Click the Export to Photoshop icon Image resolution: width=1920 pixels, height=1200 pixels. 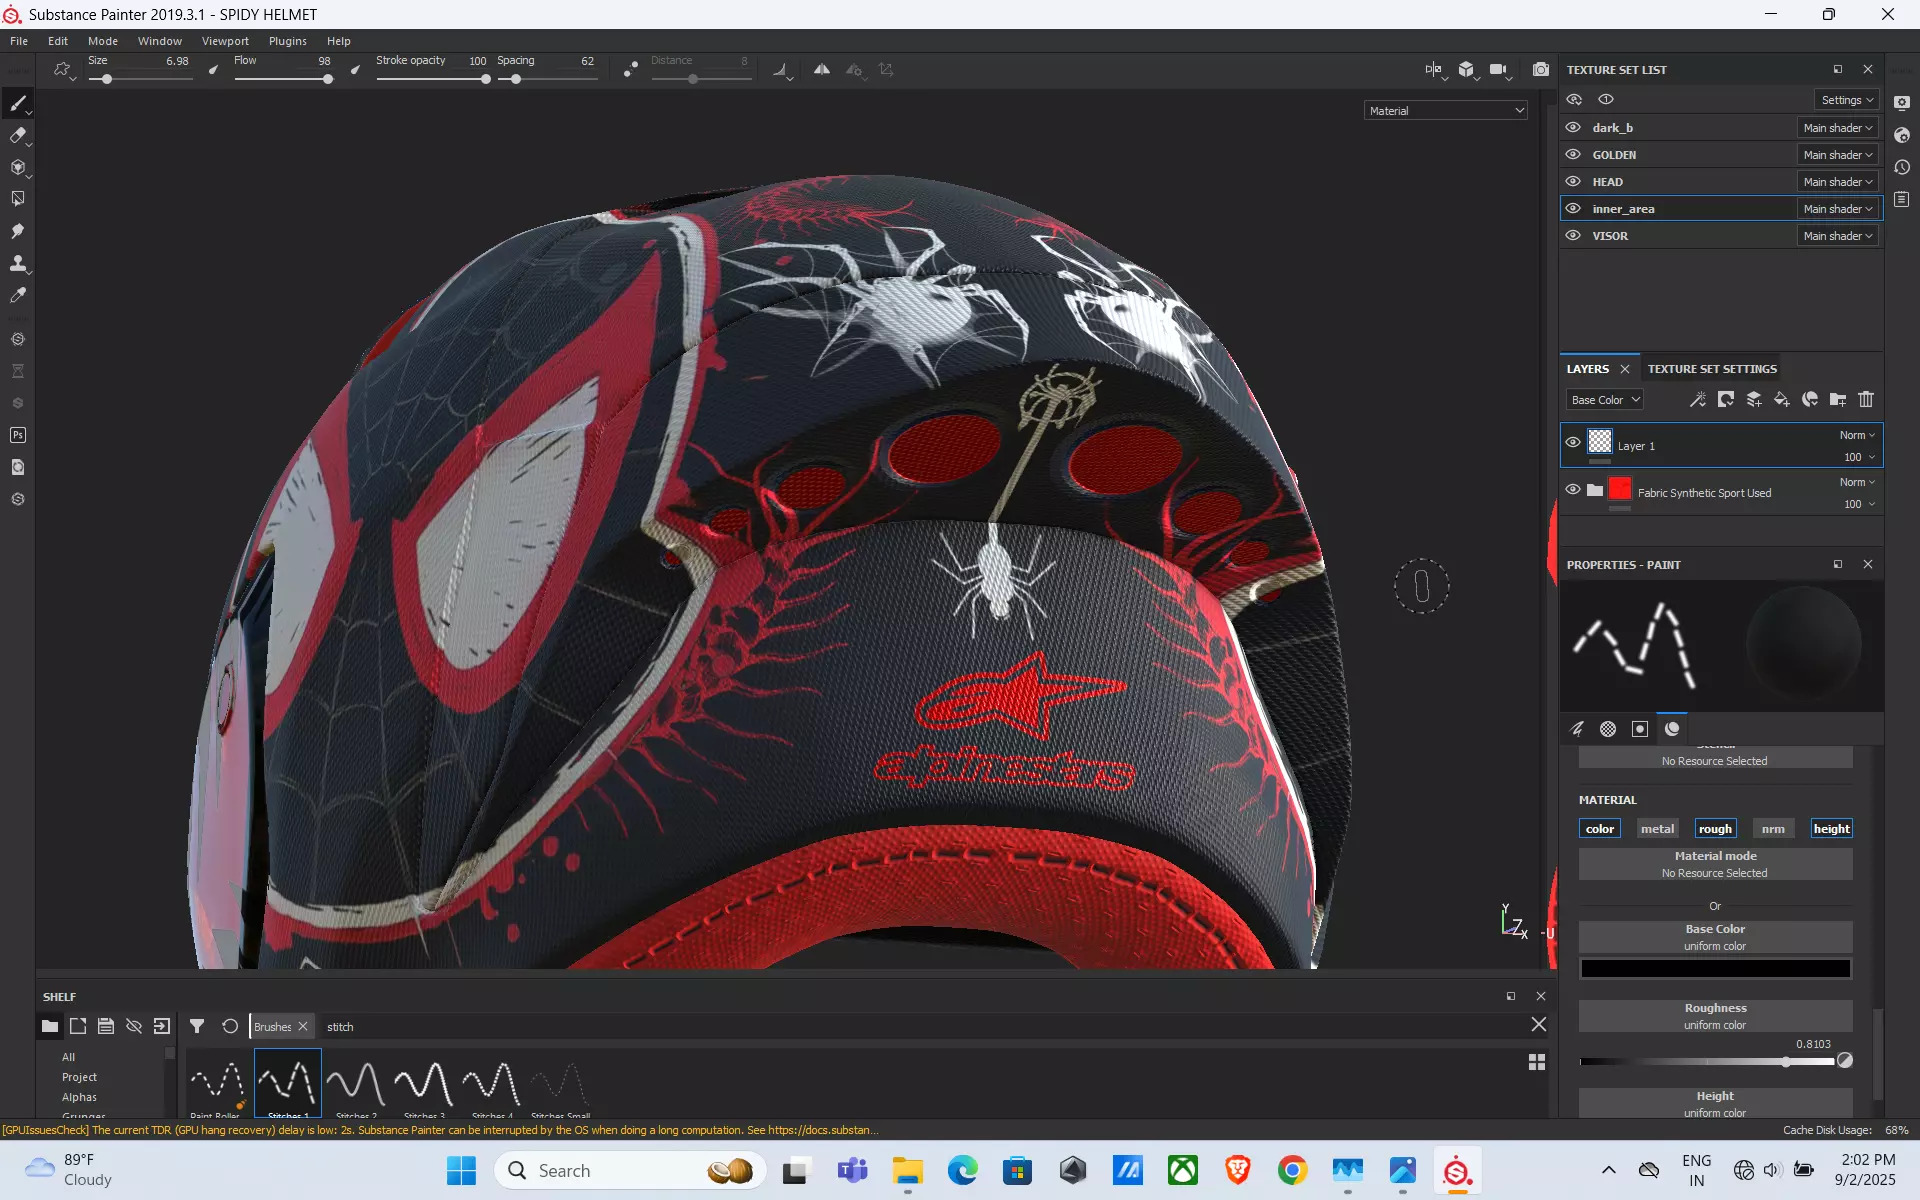[18, 435]
